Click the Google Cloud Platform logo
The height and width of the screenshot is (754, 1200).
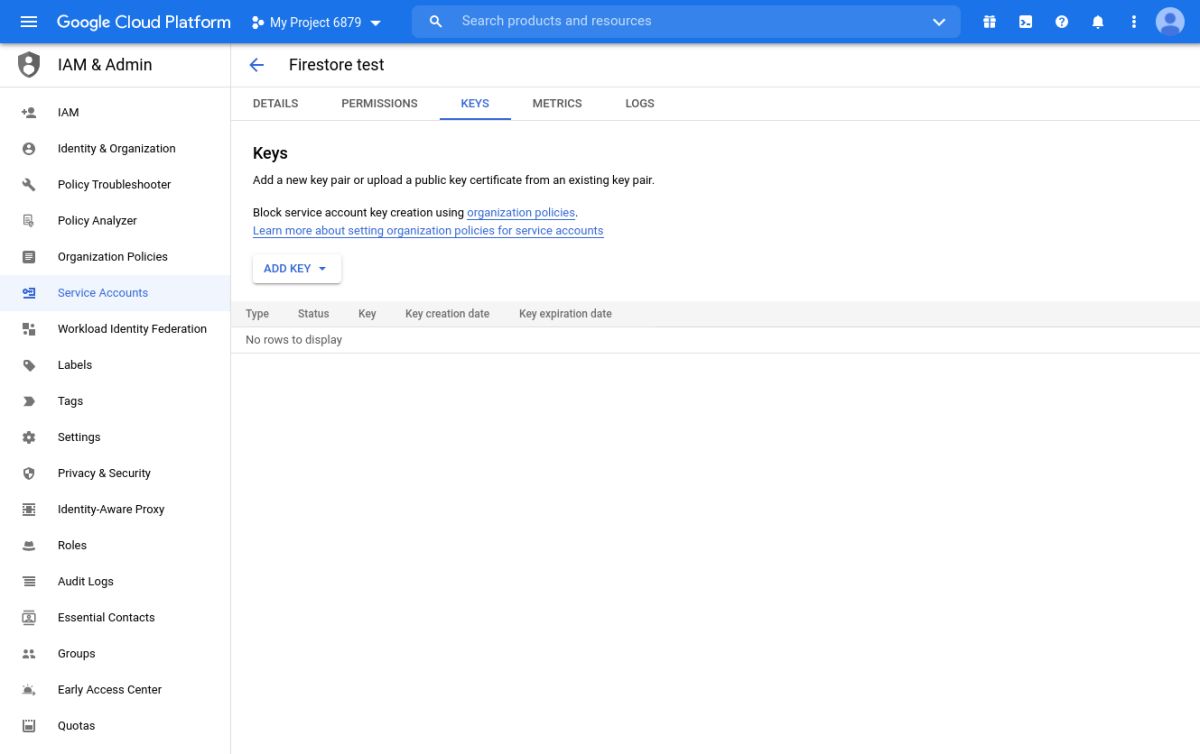coord(144,21)
